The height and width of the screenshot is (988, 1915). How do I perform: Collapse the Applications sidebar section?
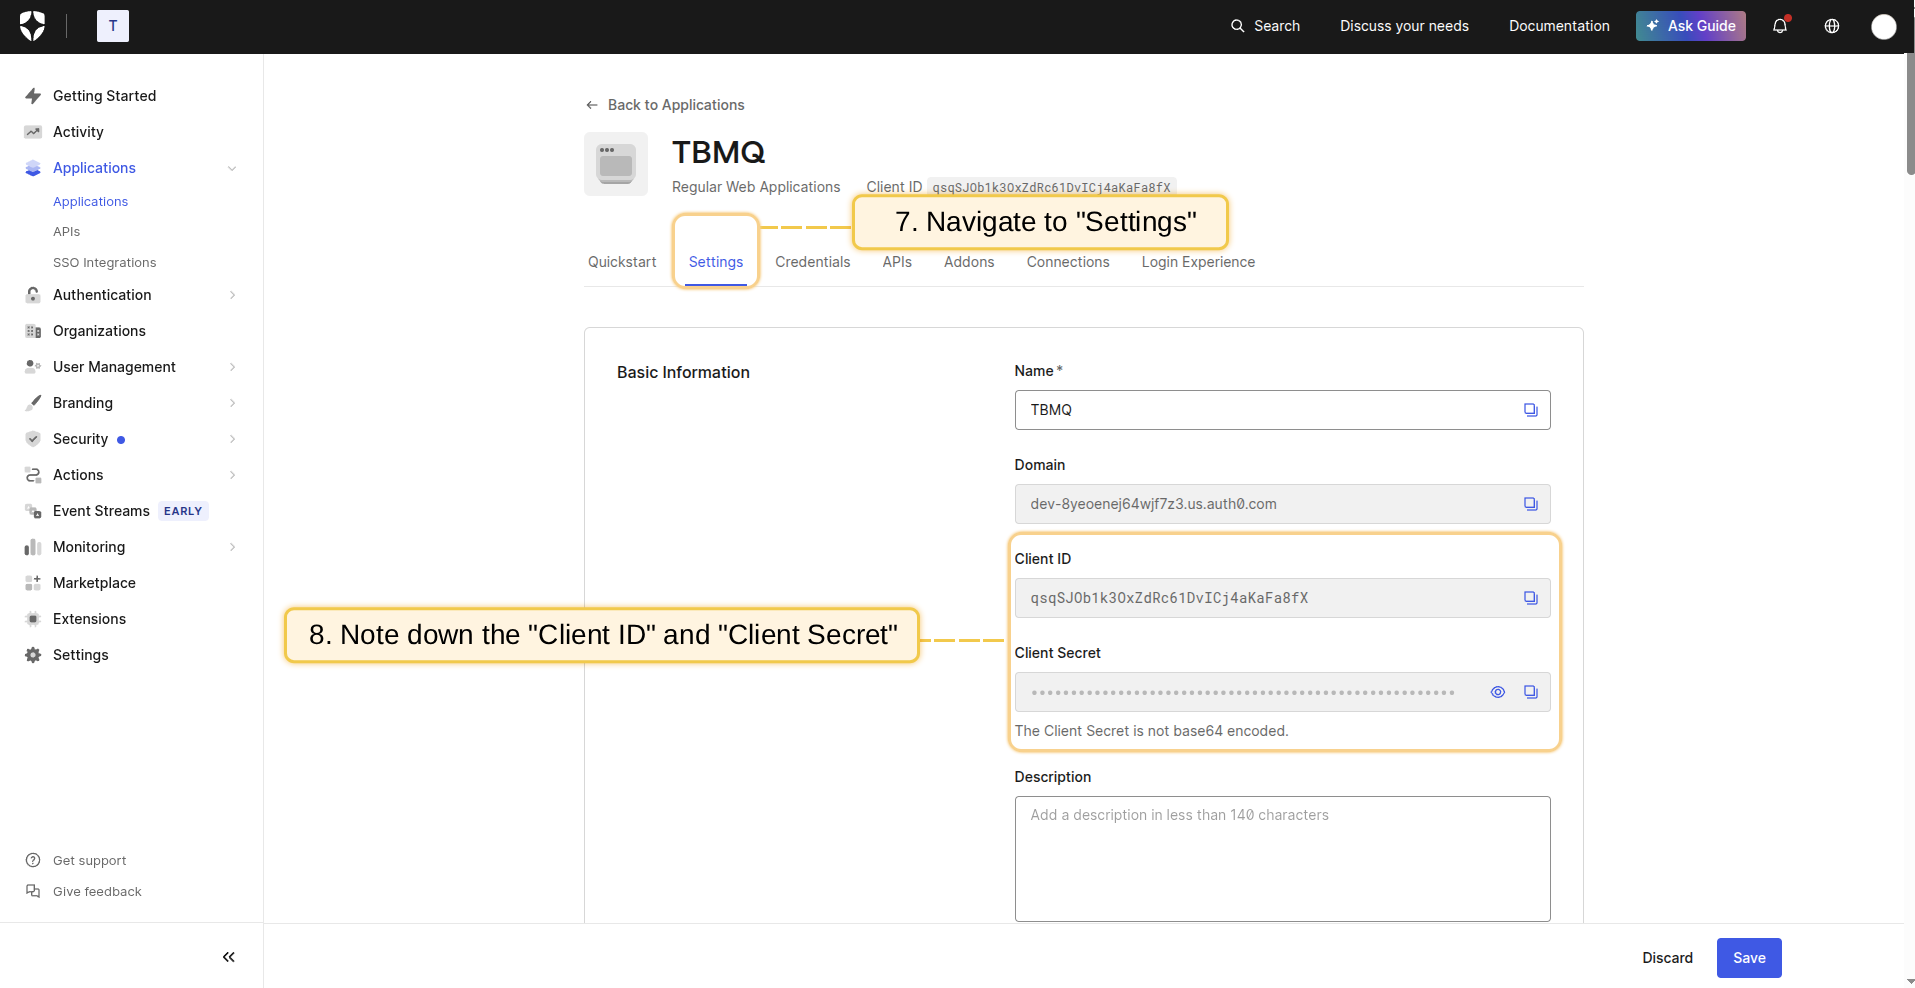[x=232, y=168]
